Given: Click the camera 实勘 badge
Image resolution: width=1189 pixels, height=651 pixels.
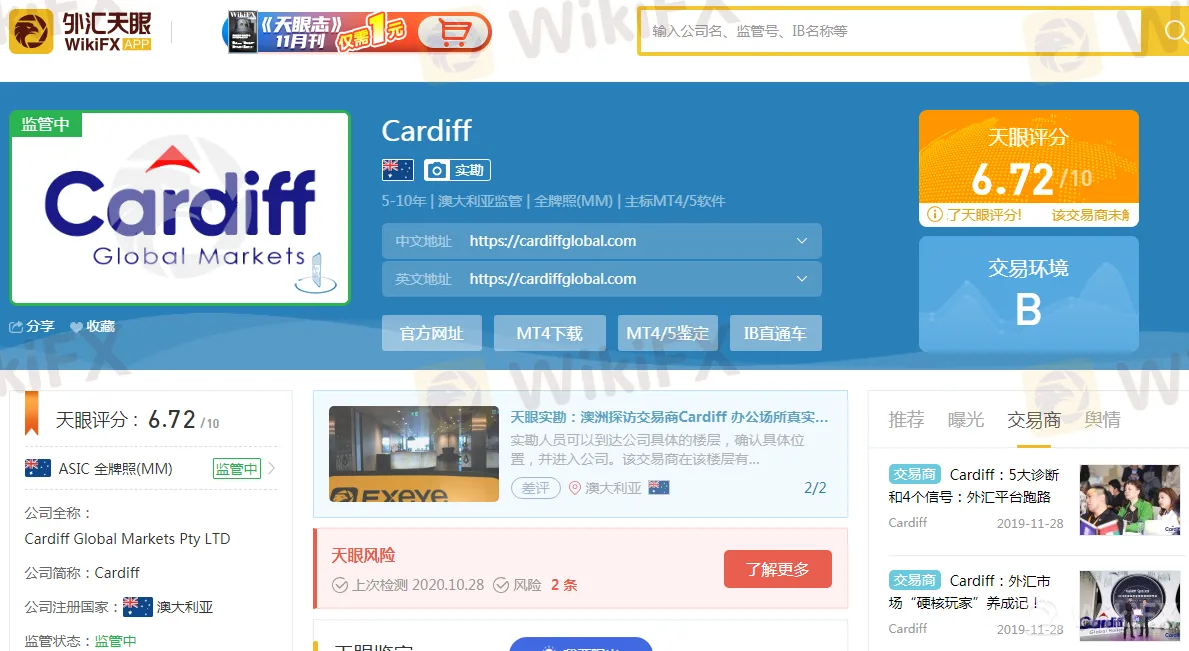Looking at the screenshot, I should point(457,170).
